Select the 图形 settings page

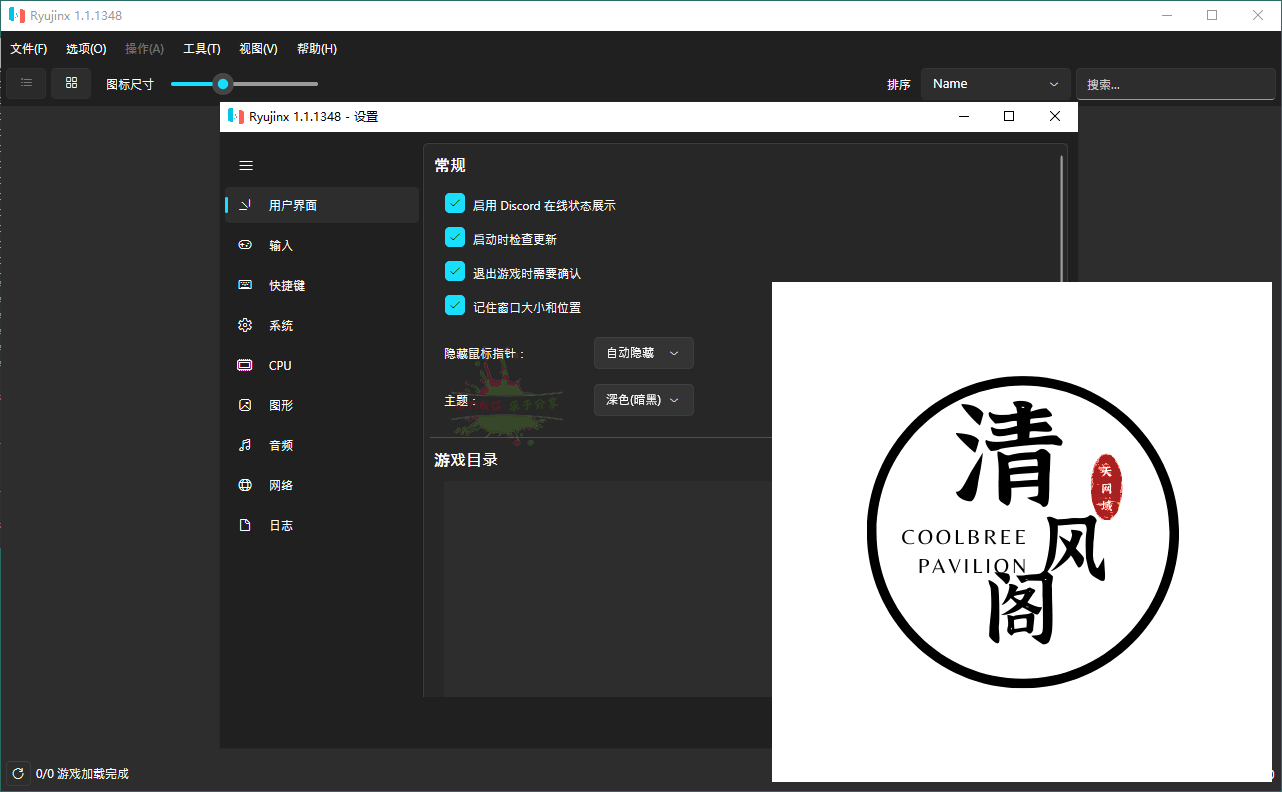(322, 405)
